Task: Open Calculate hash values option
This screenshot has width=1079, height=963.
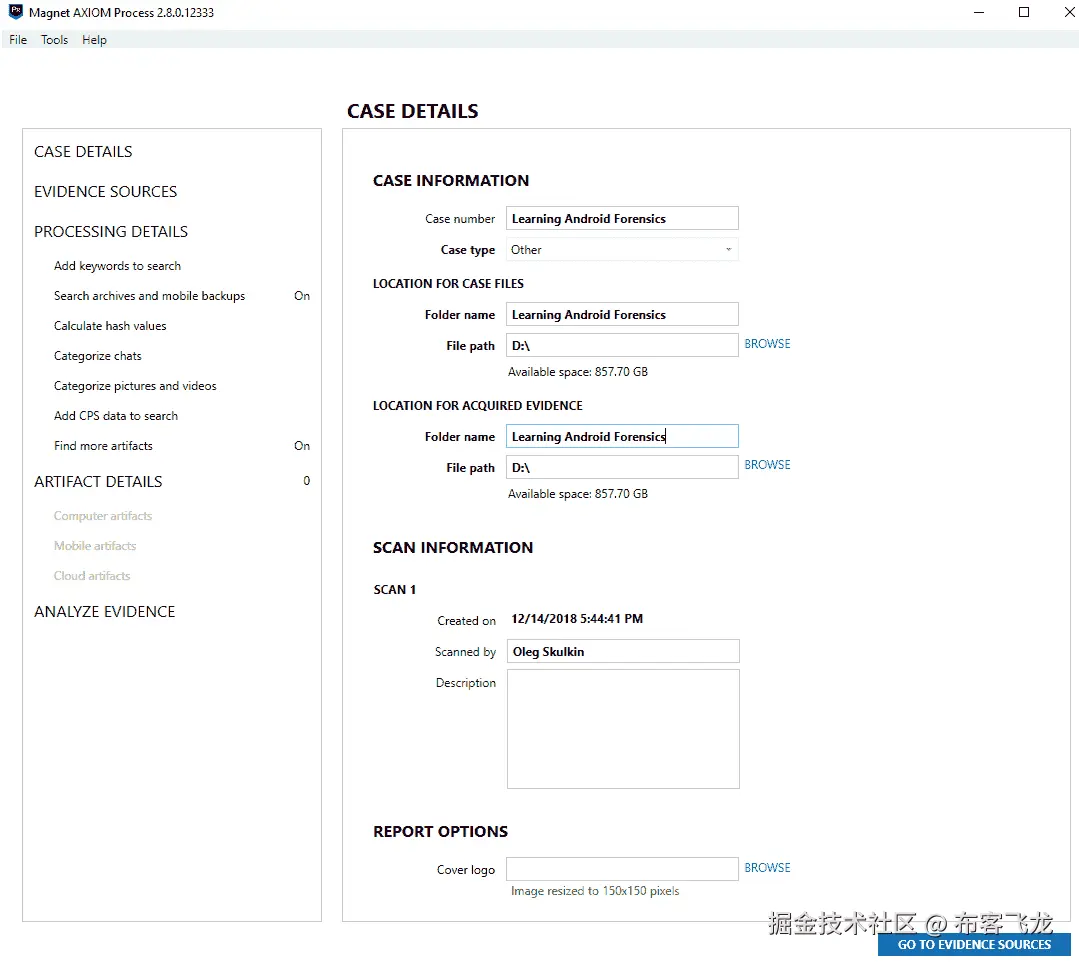Action: click(x=110, y=326)
